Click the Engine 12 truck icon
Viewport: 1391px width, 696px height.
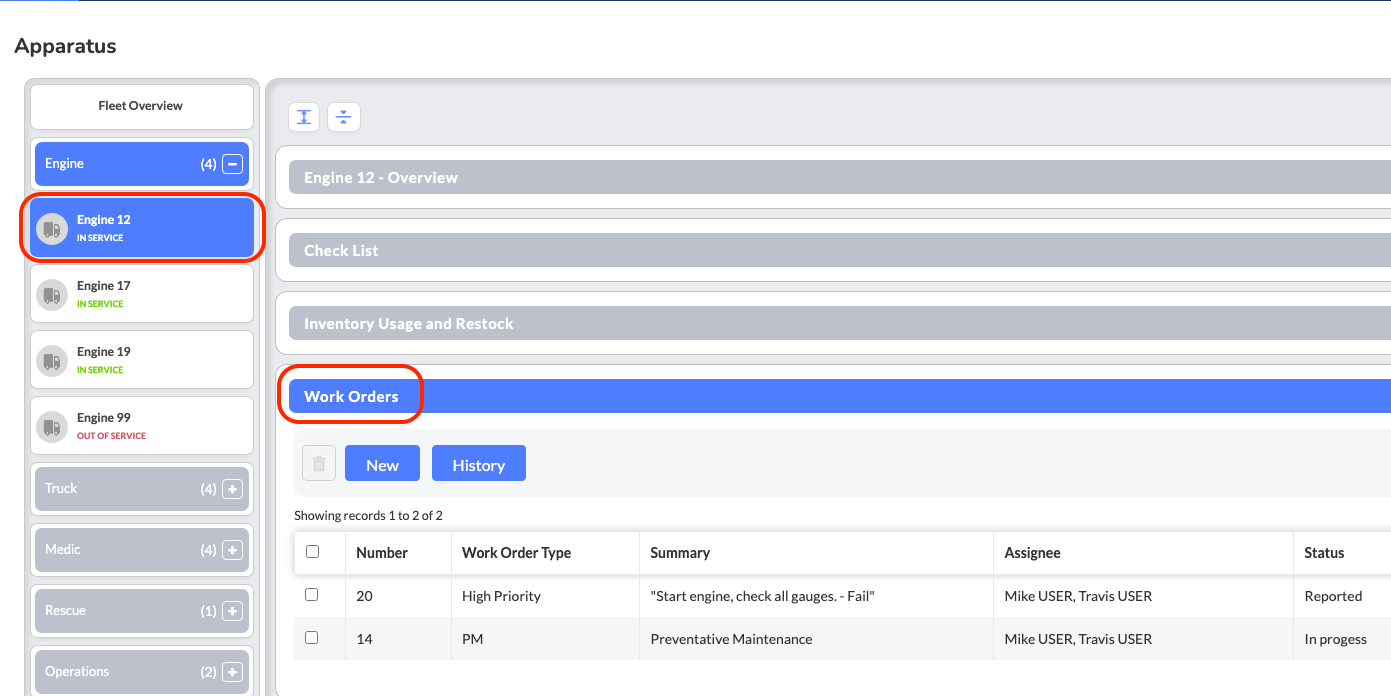tap(52, 228)
